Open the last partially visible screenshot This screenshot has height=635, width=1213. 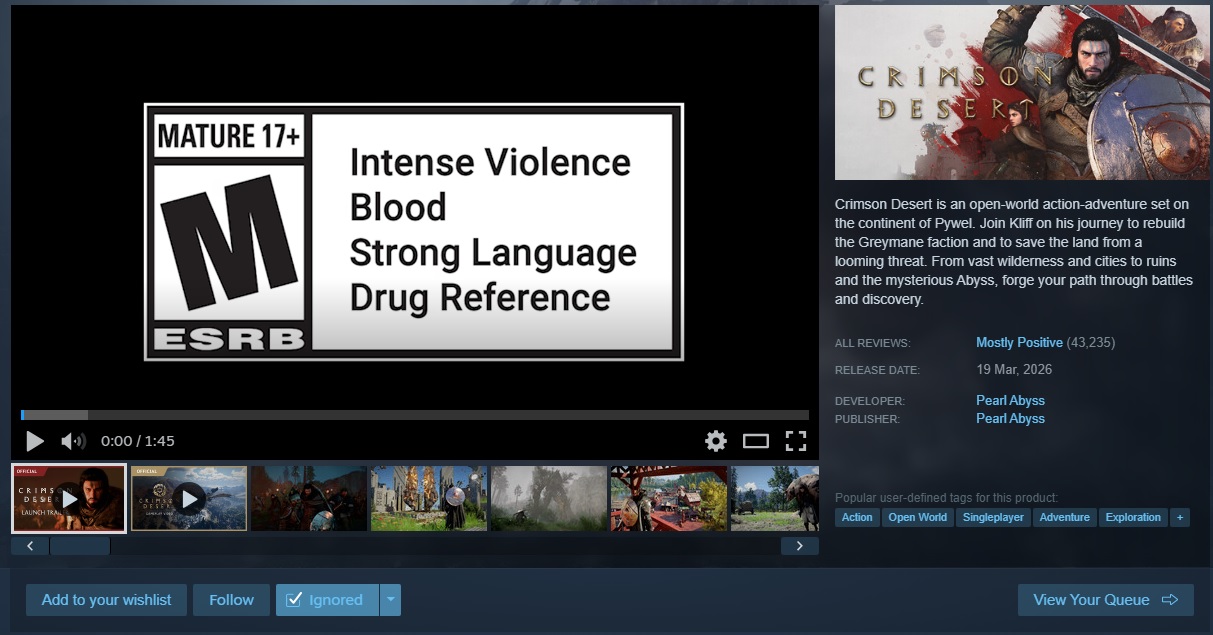coord(775,498)
